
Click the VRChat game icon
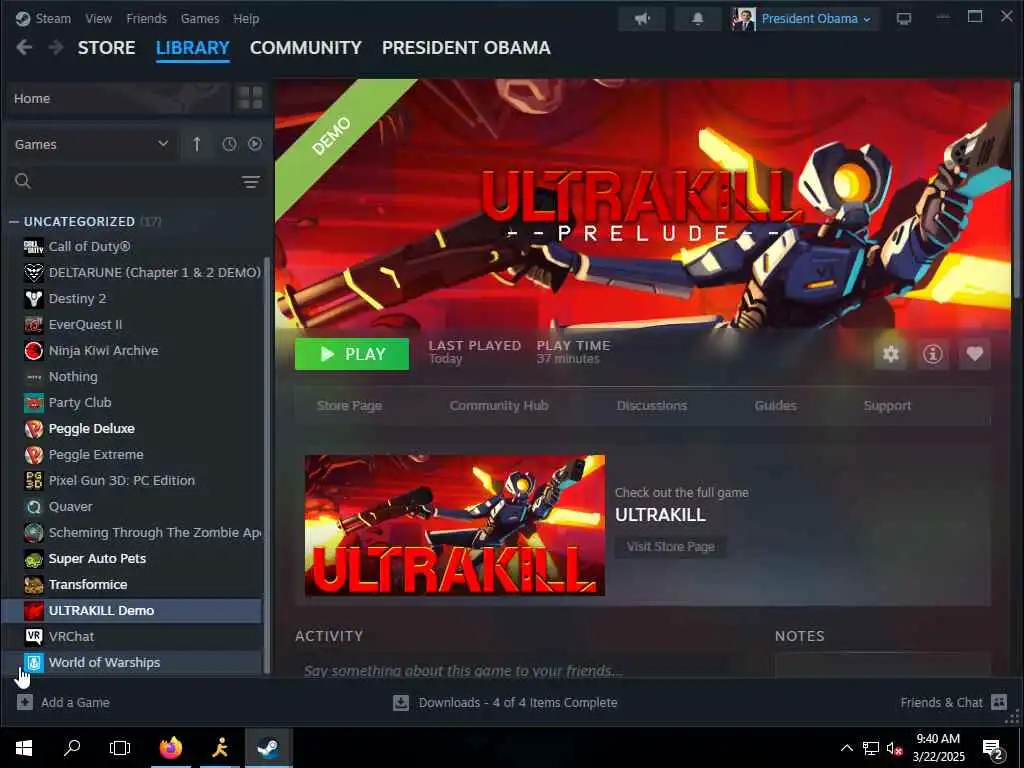[x=34, y=636]
